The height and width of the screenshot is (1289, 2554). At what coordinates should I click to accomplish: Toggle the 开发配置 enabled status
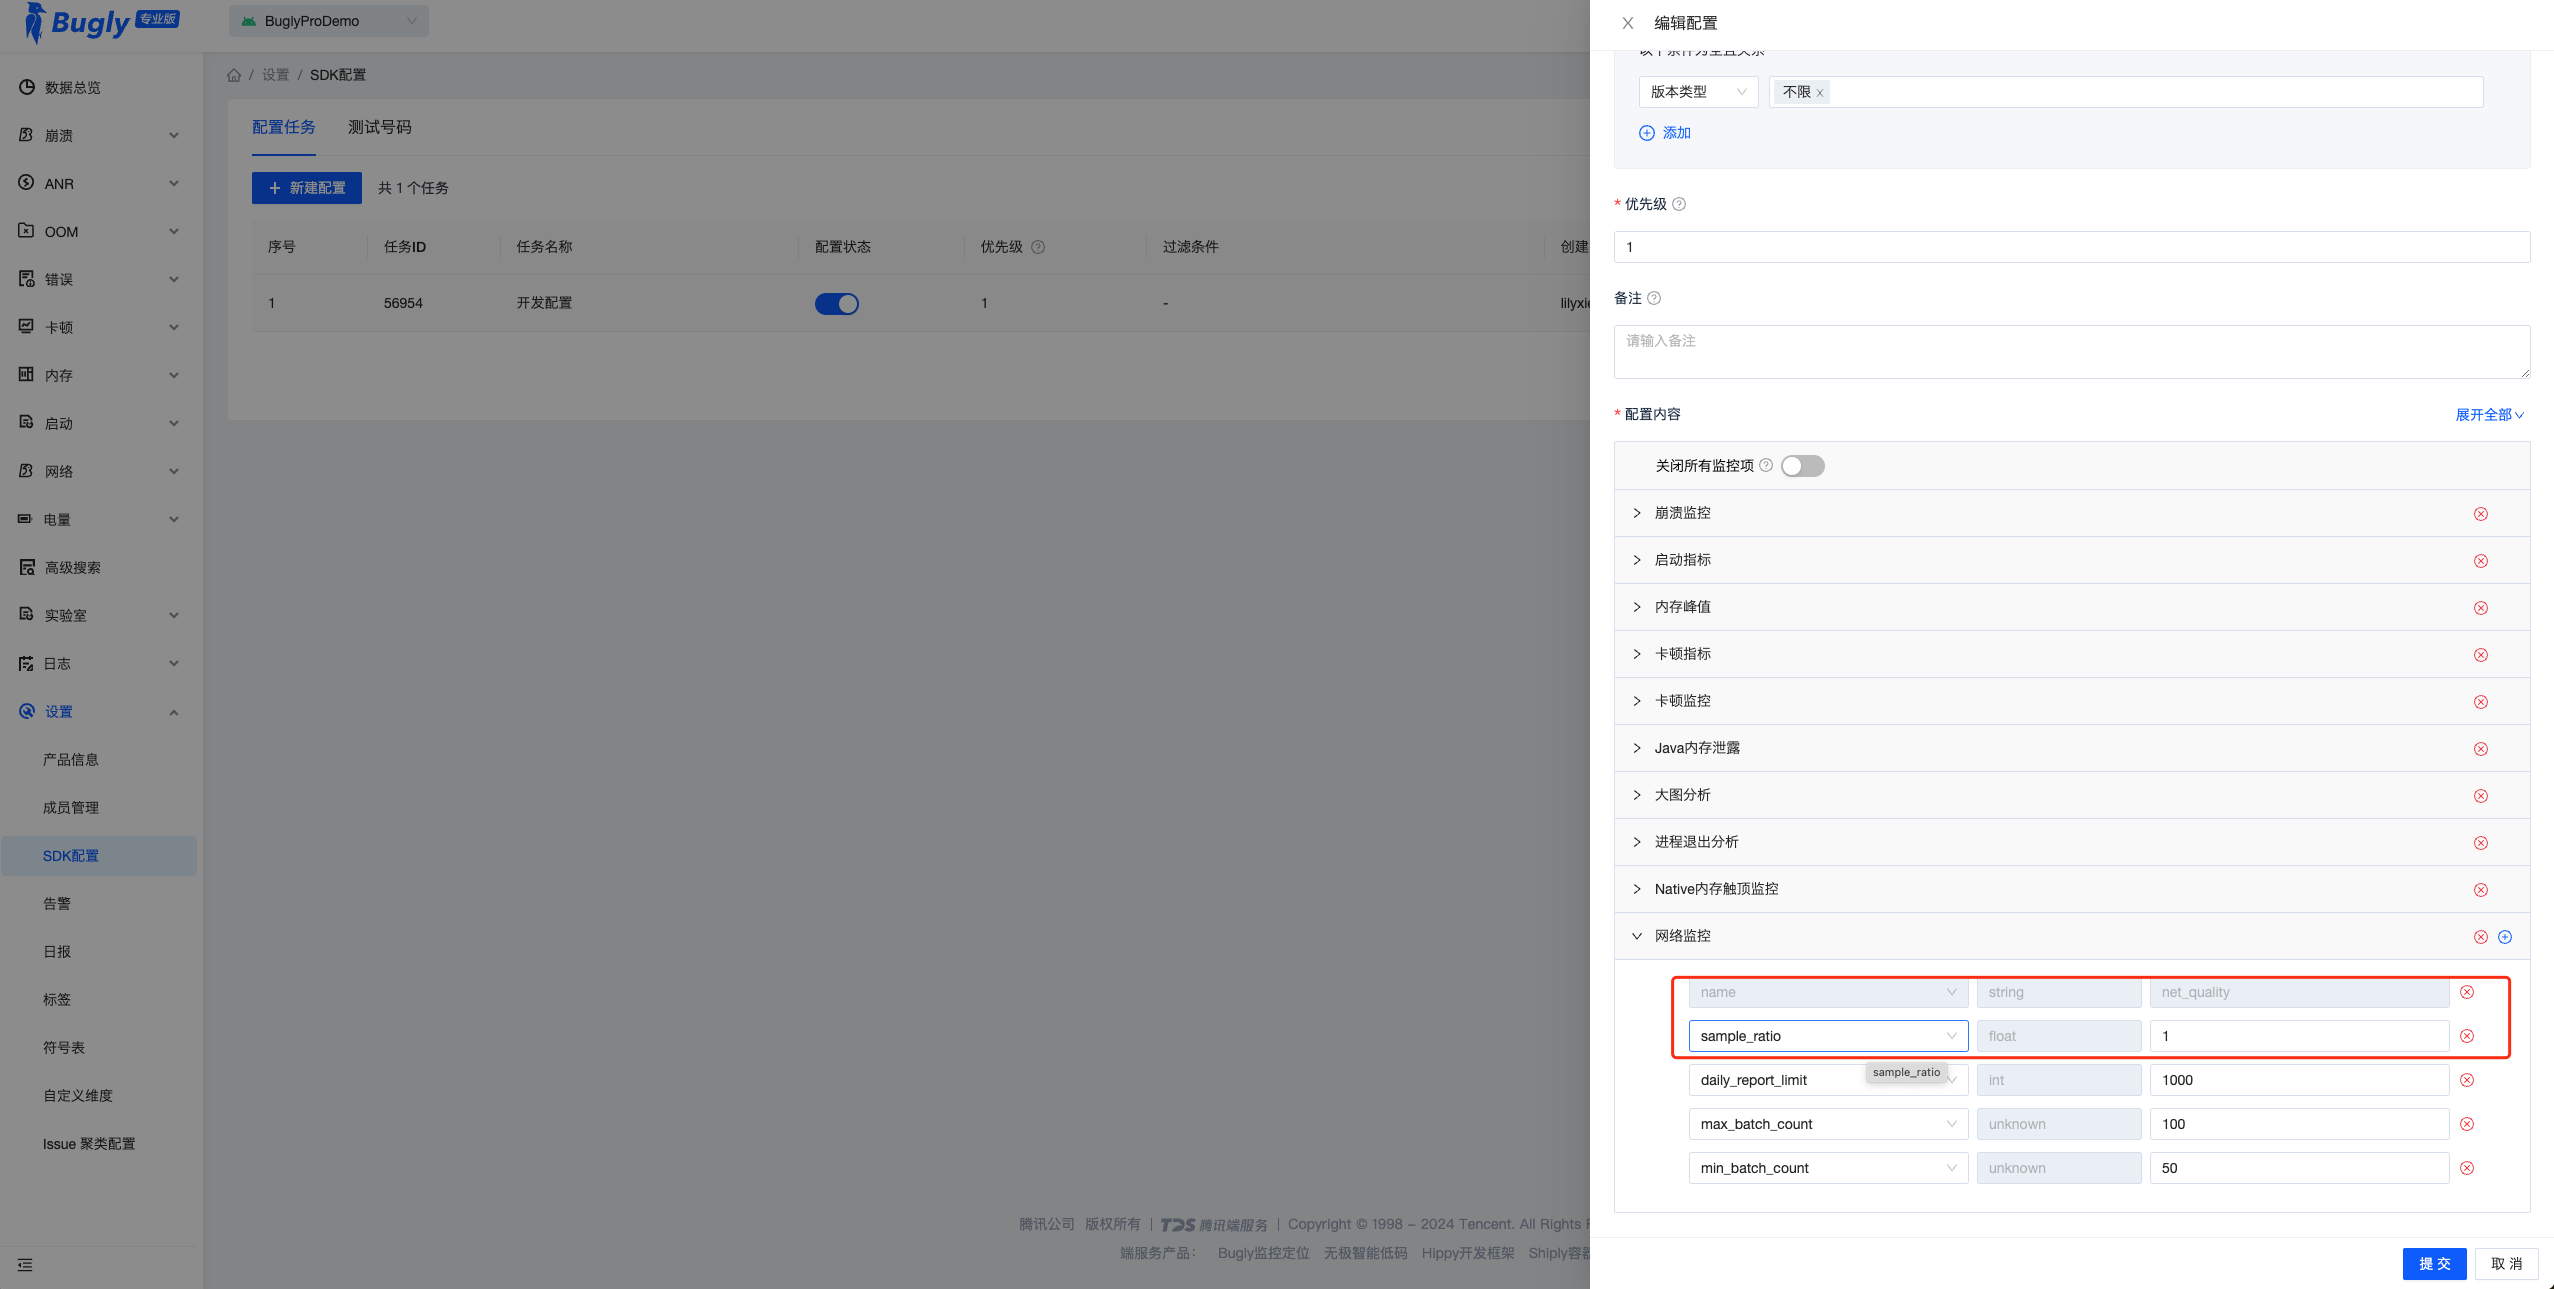837,303
